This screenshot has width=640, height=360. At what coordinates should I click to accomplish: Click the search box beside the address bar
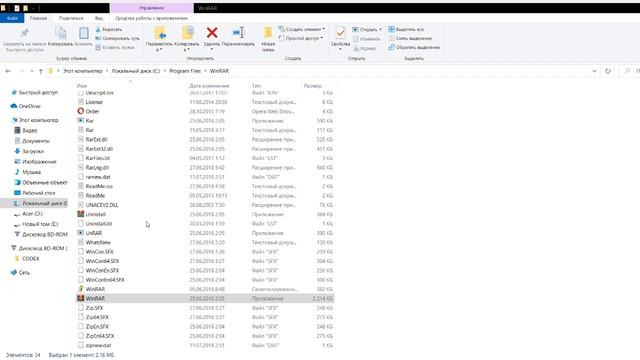pos(630,71)
